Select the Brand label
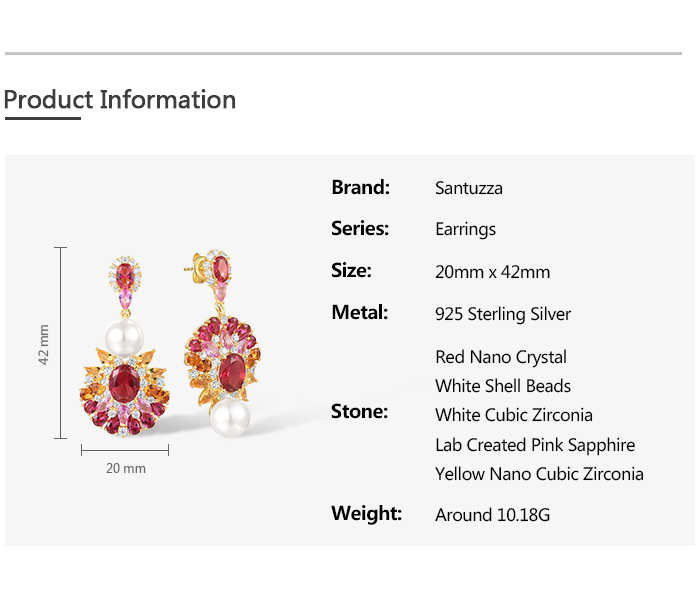The height and width of the screenshot is (596, 700). pyautogui.click(x=360, y=187)
